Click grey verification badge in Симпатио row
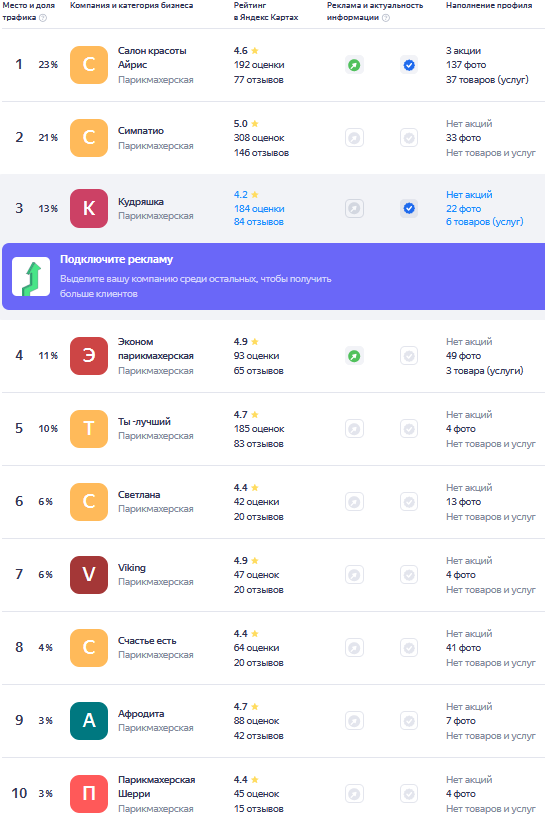Viewport: 545px width, 825px height. click(409, 138)
